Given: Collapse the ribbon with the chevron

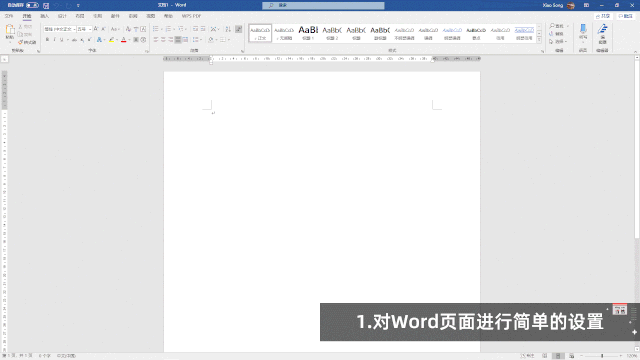Looking at the screenshot, I should [x=635, y=51].
